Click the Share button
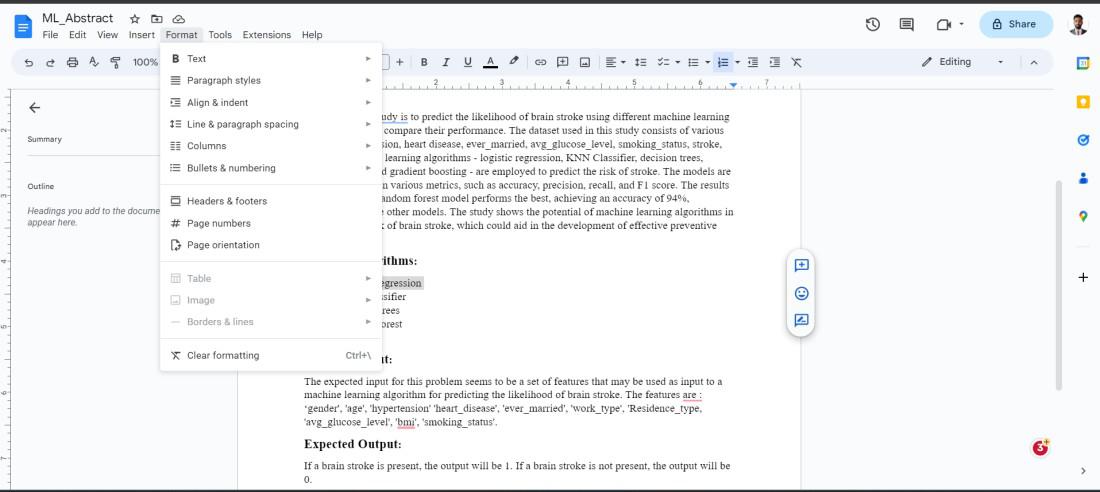 [x=1015, y=24]
